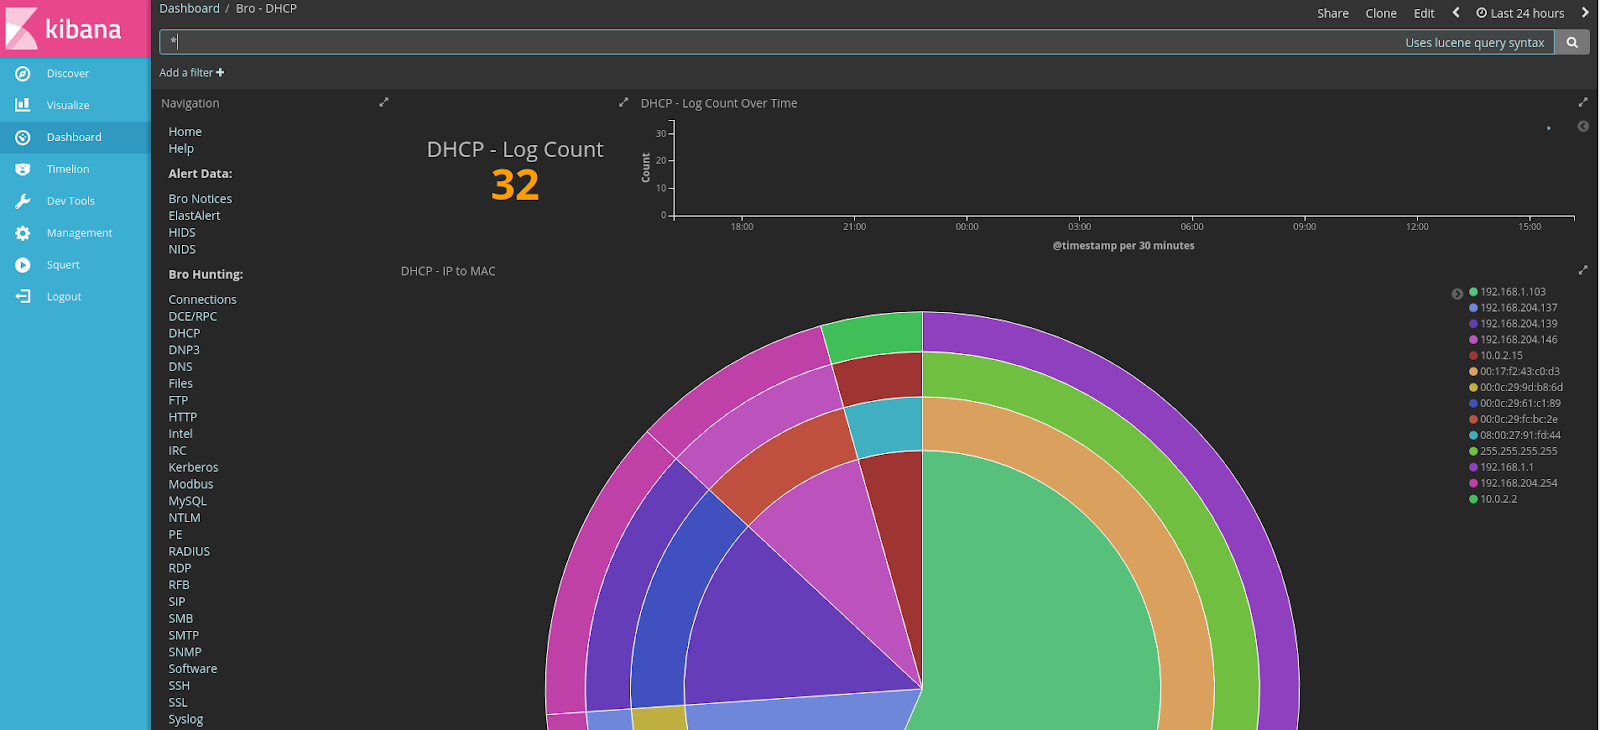Open the Visualize bar chart icon
1600x730 pixels.
coord(22,105)
